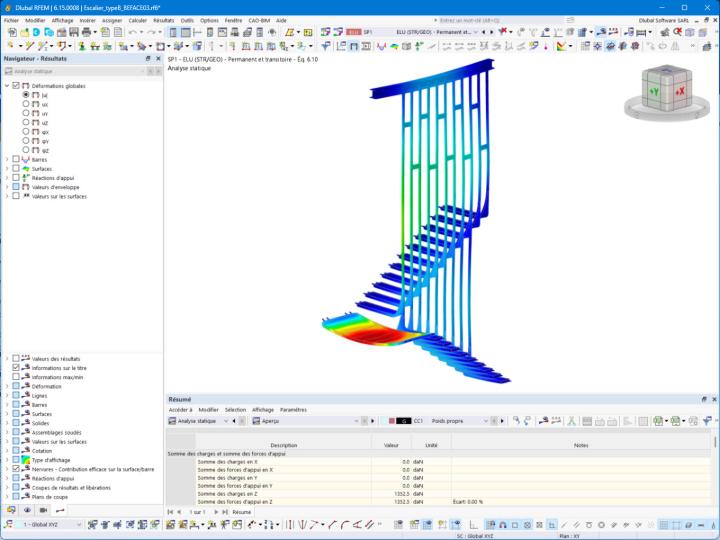Screen dimensions: 720x540
Task: Select the φz radio button
Action: 26,150
